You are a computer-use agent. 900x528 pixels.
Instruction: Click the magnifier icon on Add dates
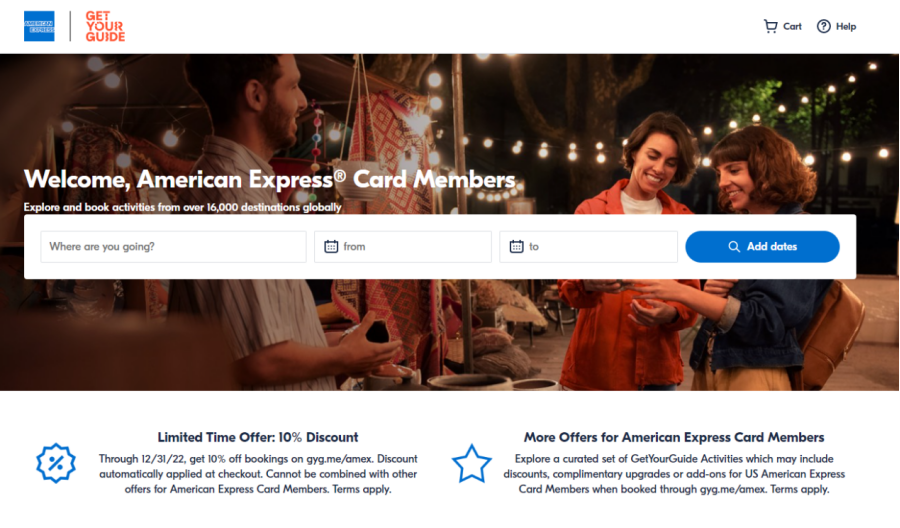[734, 247]
